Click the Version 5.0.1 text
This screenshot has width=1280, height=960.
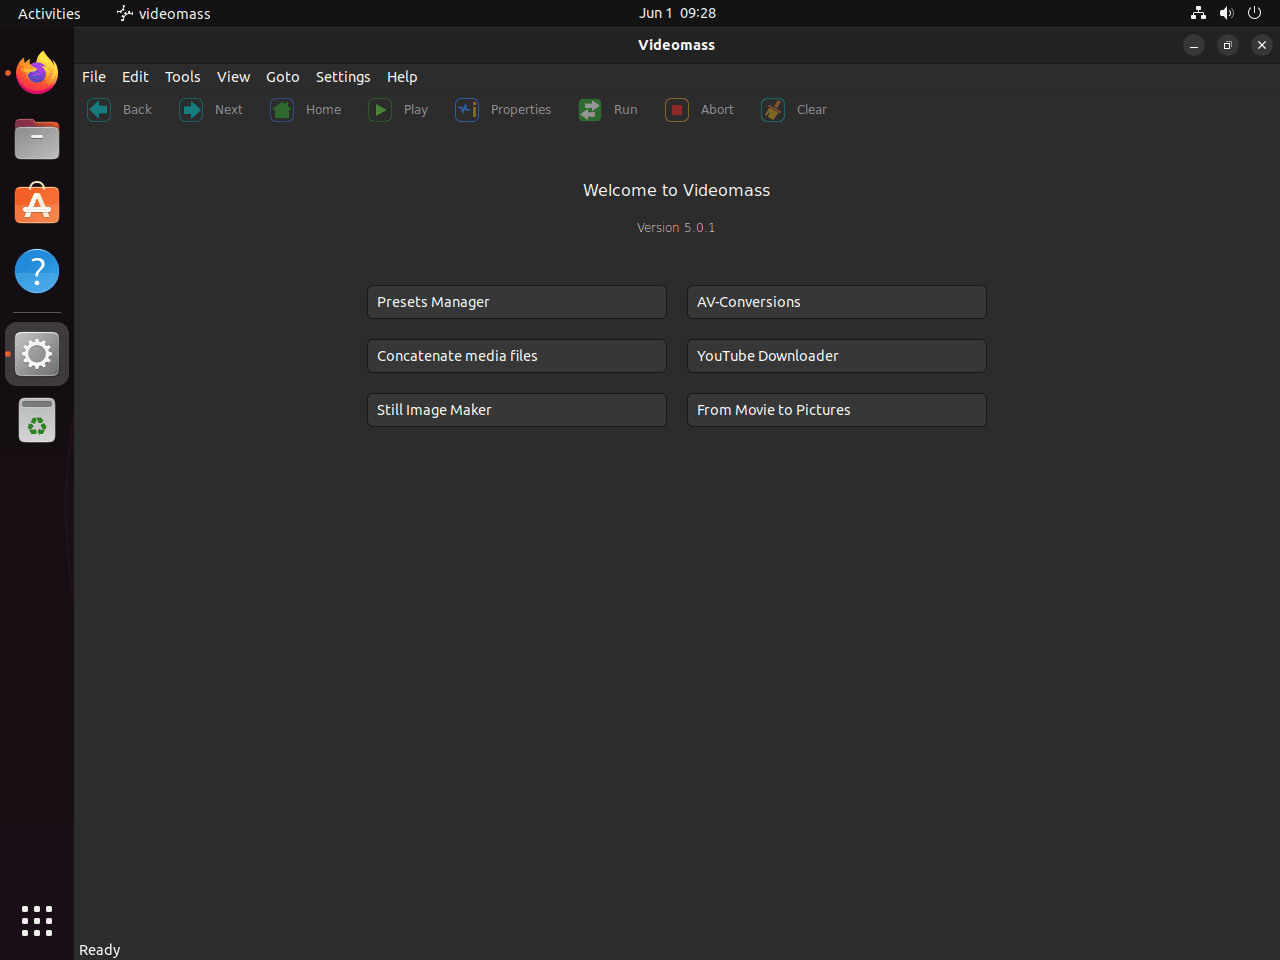point(676,228)
